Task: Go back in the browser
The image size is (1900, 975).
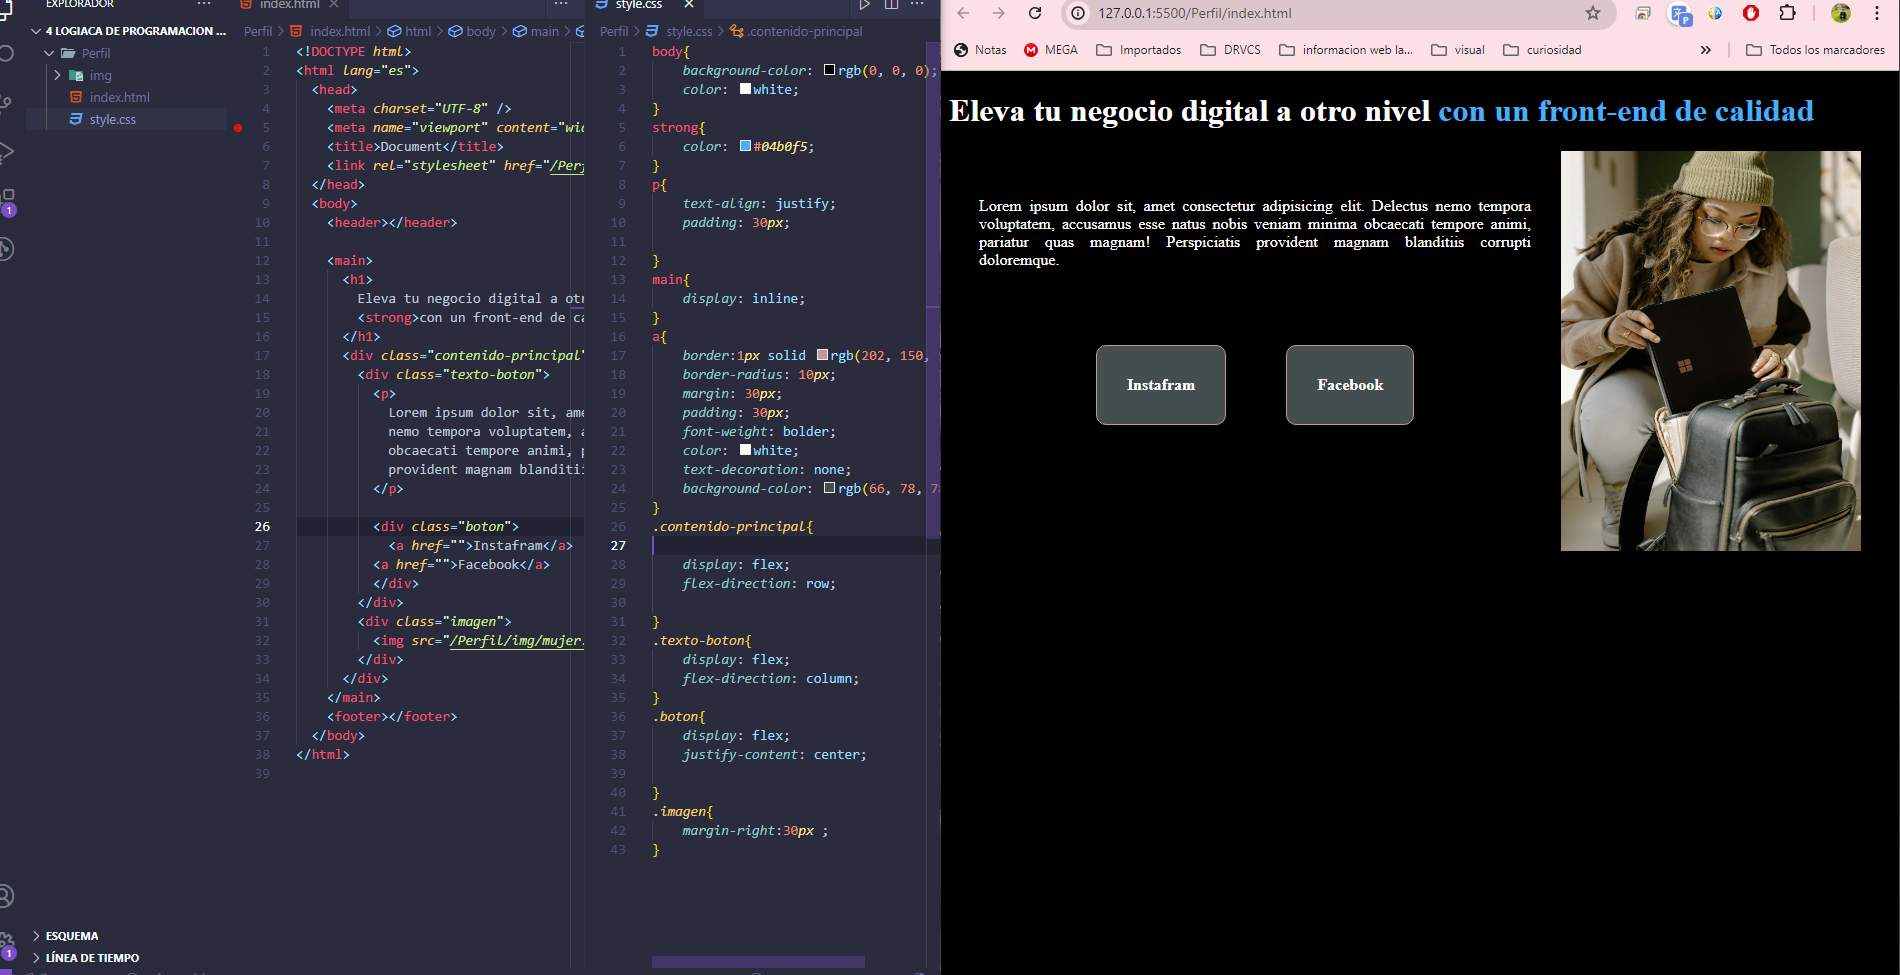Action: (963, 13)
